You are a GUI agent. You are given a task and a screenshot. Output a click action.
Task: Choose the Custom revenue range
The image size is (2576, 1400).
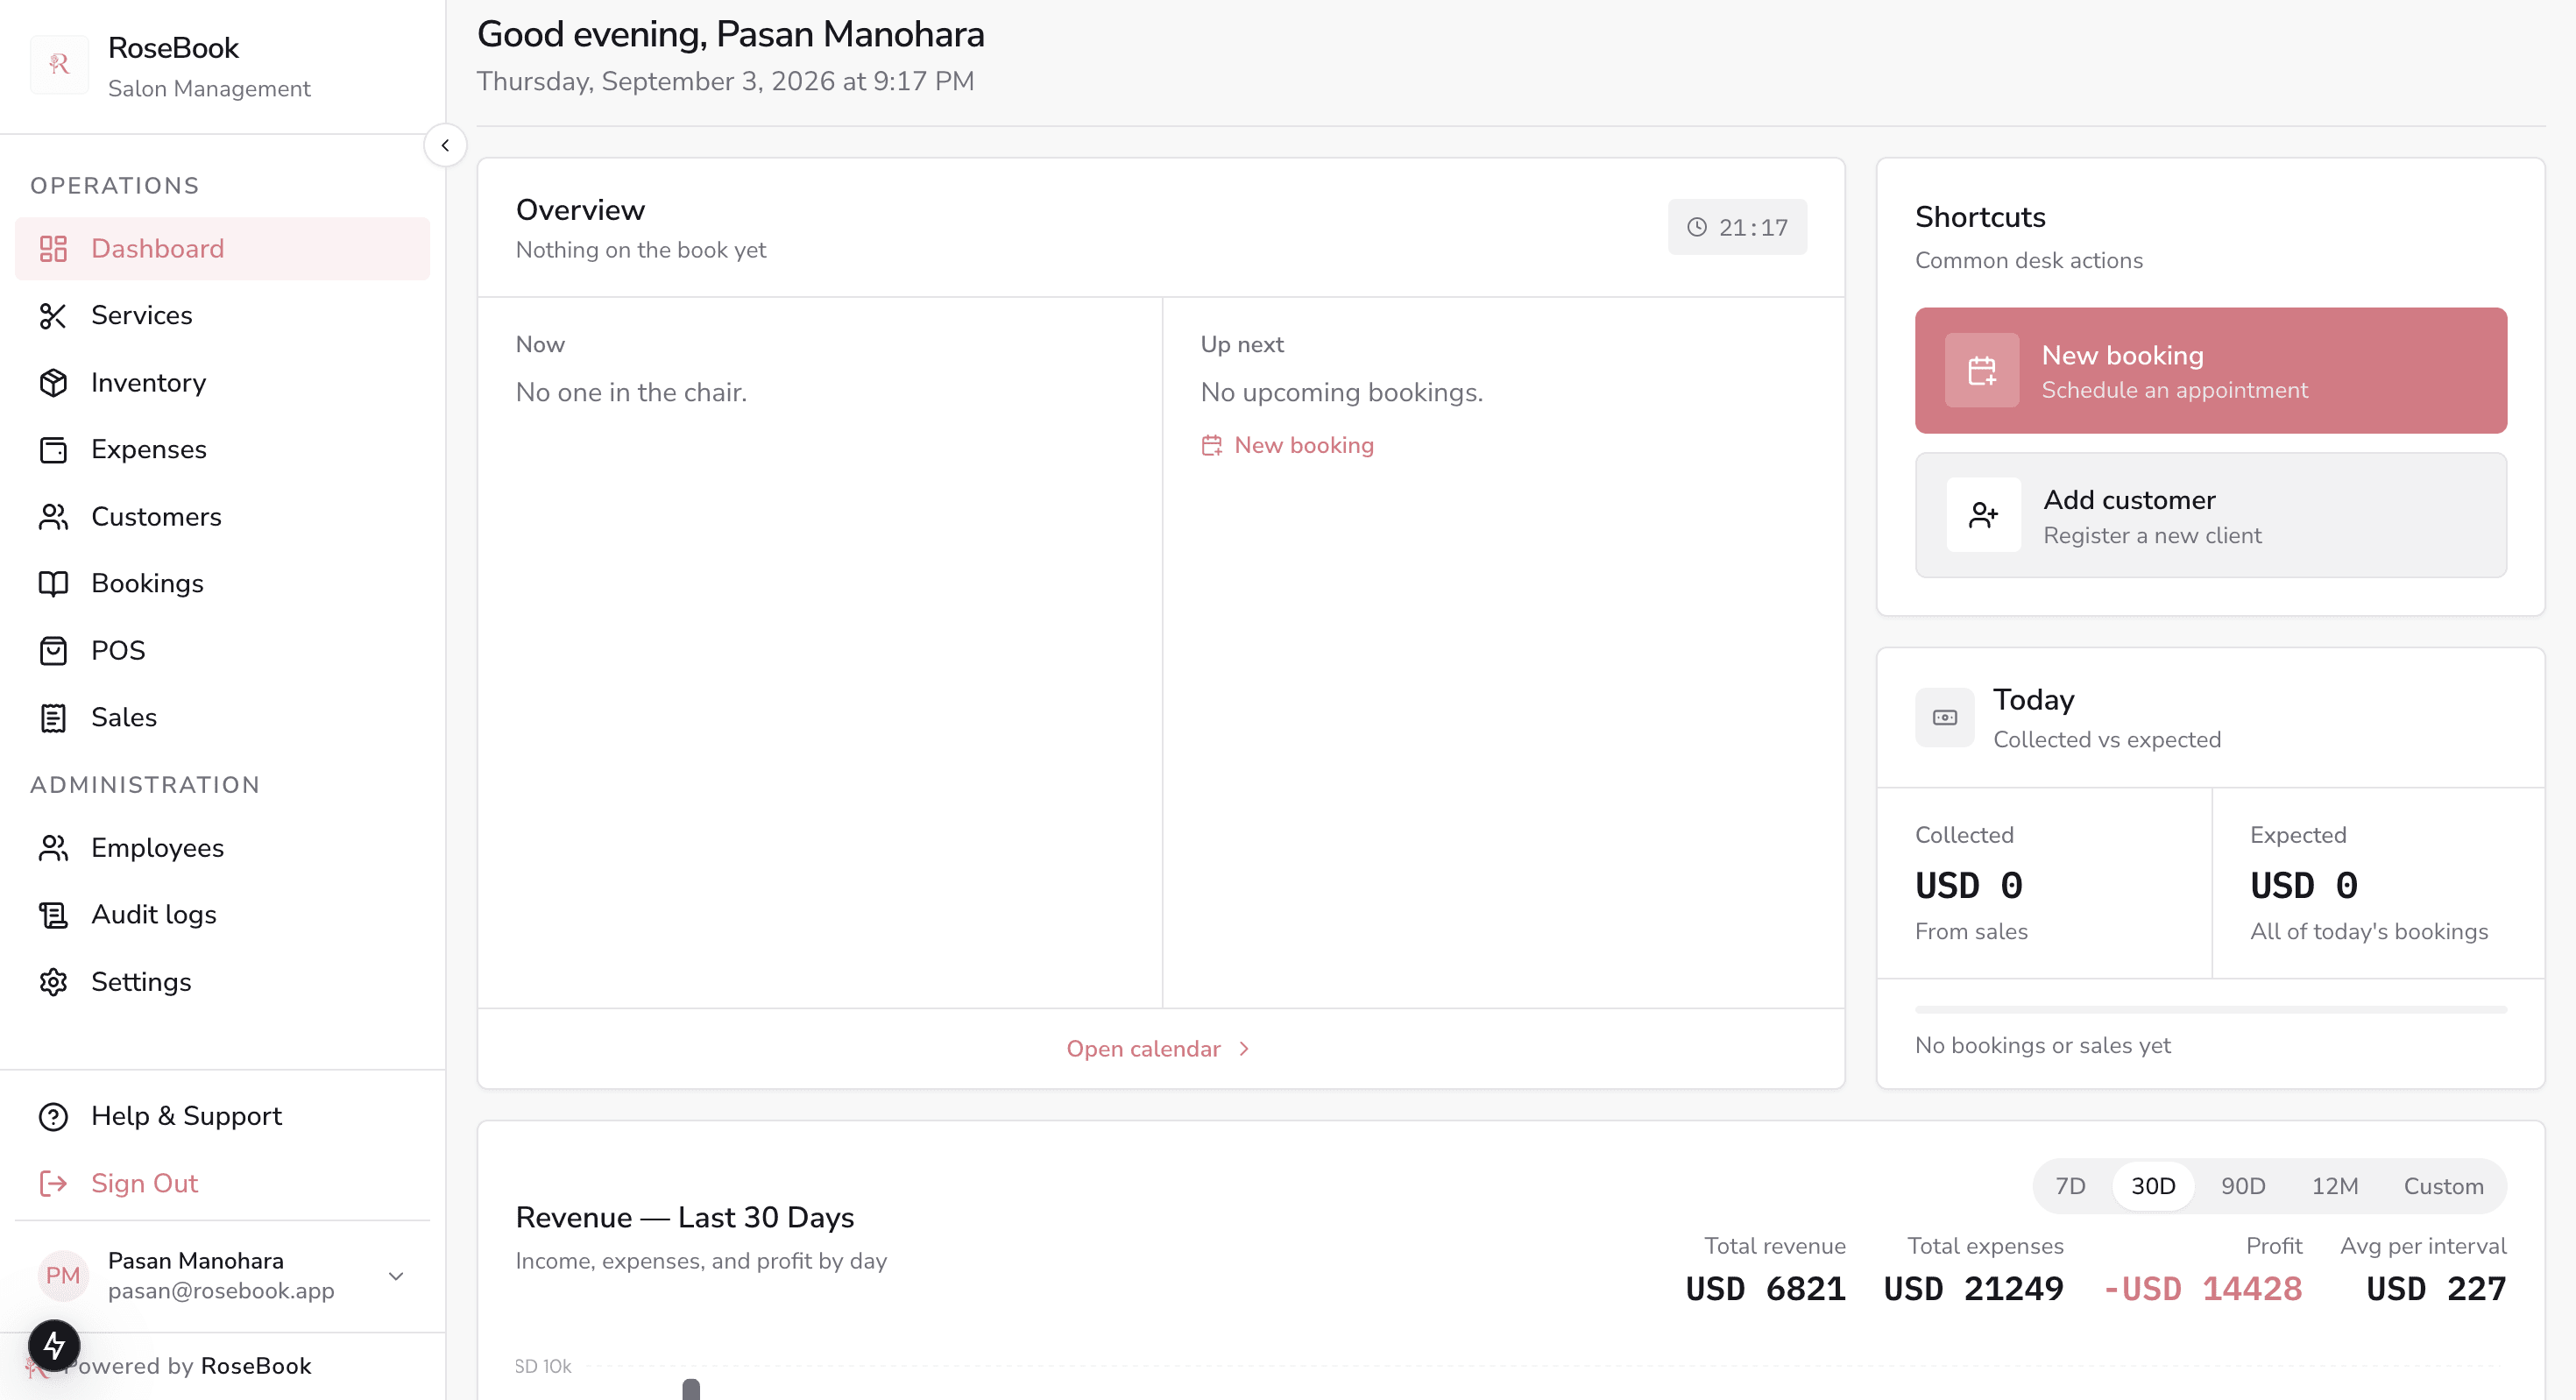coord(2442,1185)
